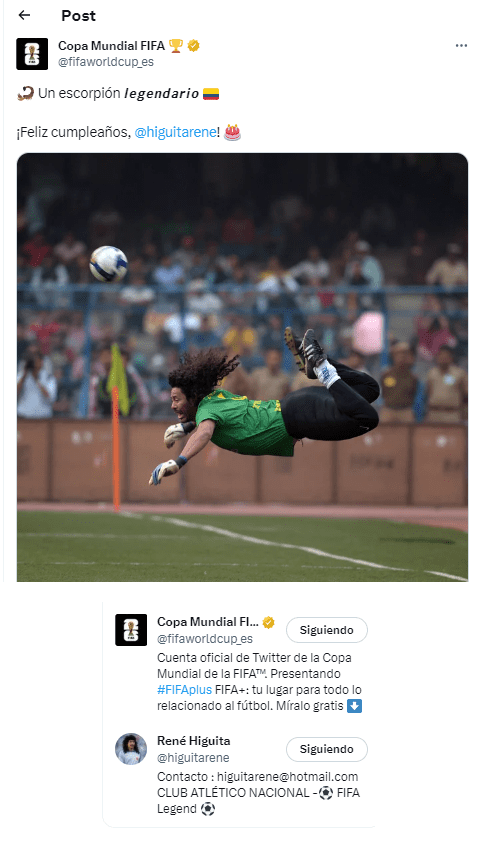Click the trophy emoji beside the account name
Image resolution: width=478 pixels, height=852 pixels.
click(175, 46)
